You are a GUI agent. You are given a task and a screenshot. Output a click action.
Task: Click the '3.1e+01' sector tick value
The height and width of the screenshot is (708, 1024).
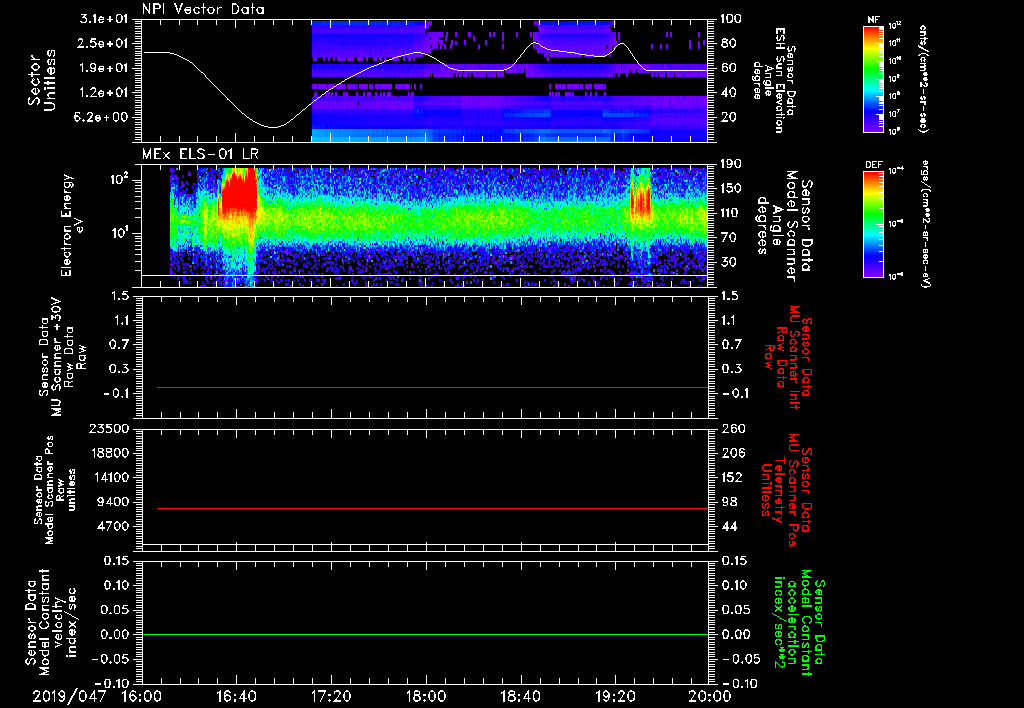click(103, 19)
